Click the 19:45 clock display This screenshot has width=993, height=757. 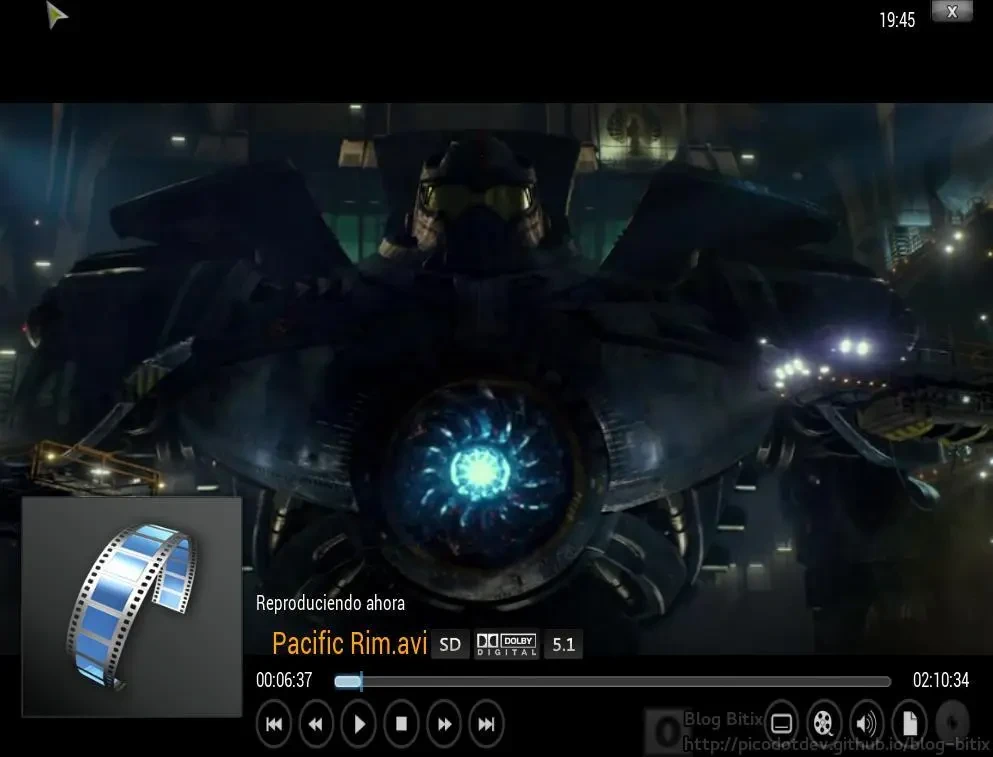point(897,20)
